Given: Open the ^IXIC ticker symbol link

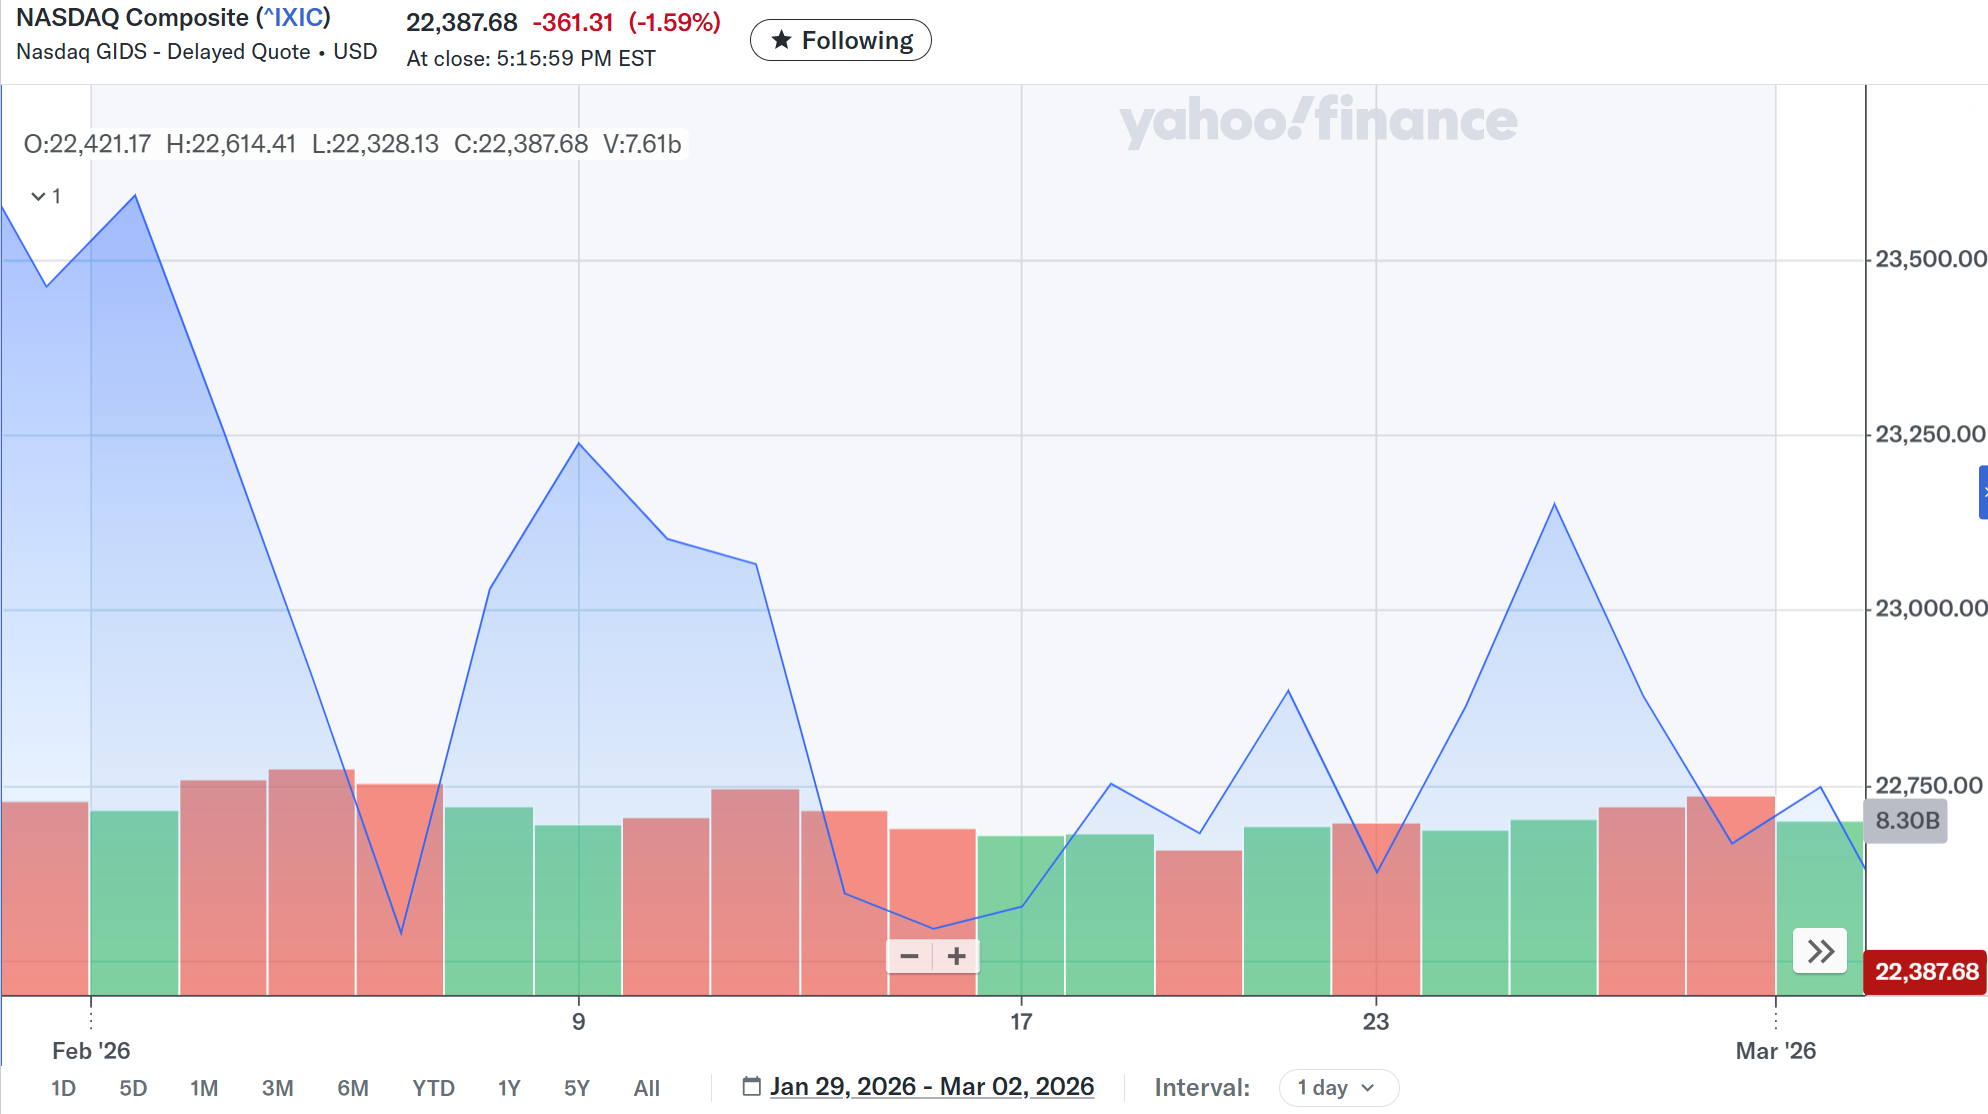Looking at the screenshot, I should click(x=293, y=18).
